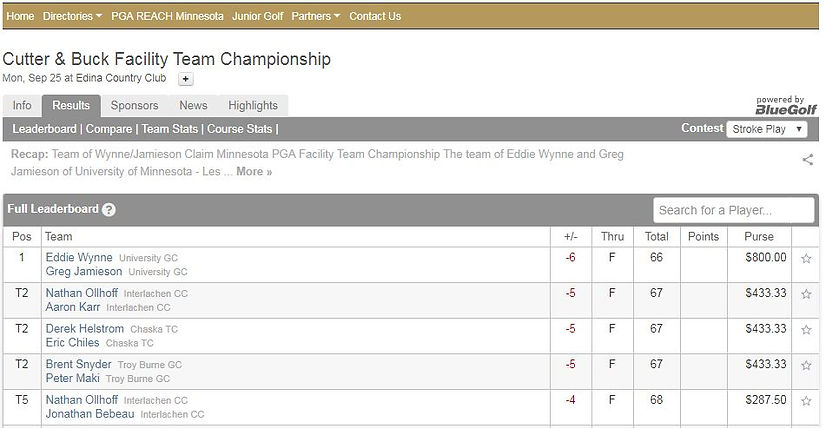The image size is (826, 428).
Task: Star the Brent Snyder and Peter Maki team
Action: point(806,365)
